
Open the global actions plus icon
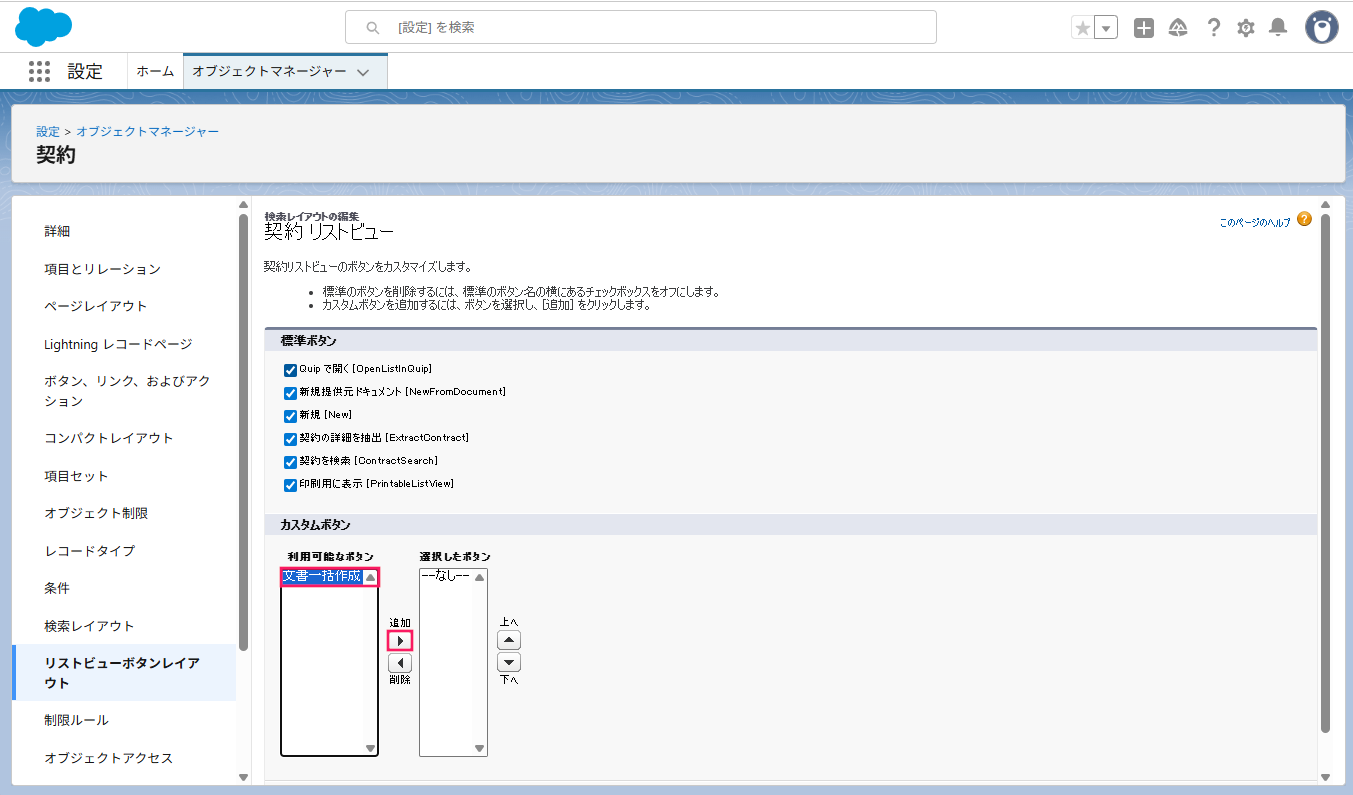coord(1144,28)
